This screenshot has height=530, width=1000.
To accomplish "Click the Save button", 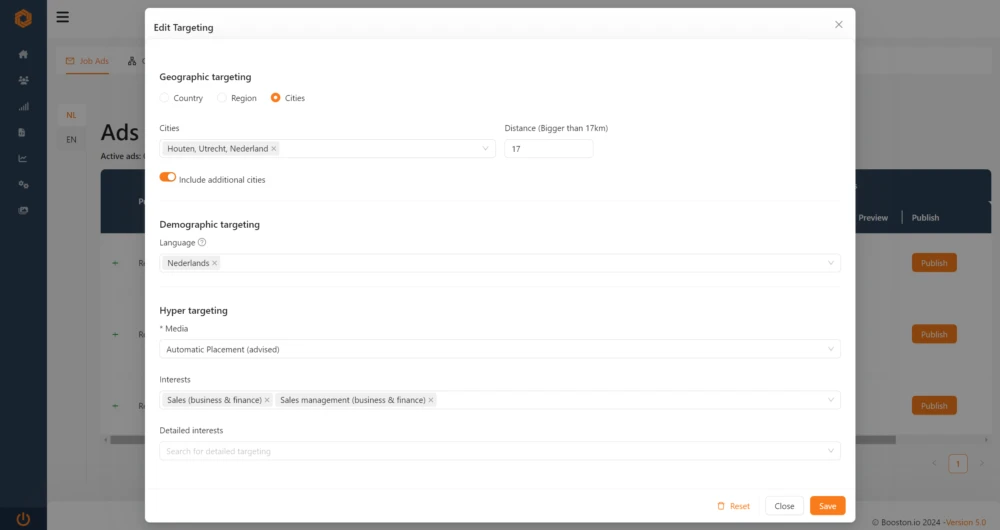I will 827,506.
